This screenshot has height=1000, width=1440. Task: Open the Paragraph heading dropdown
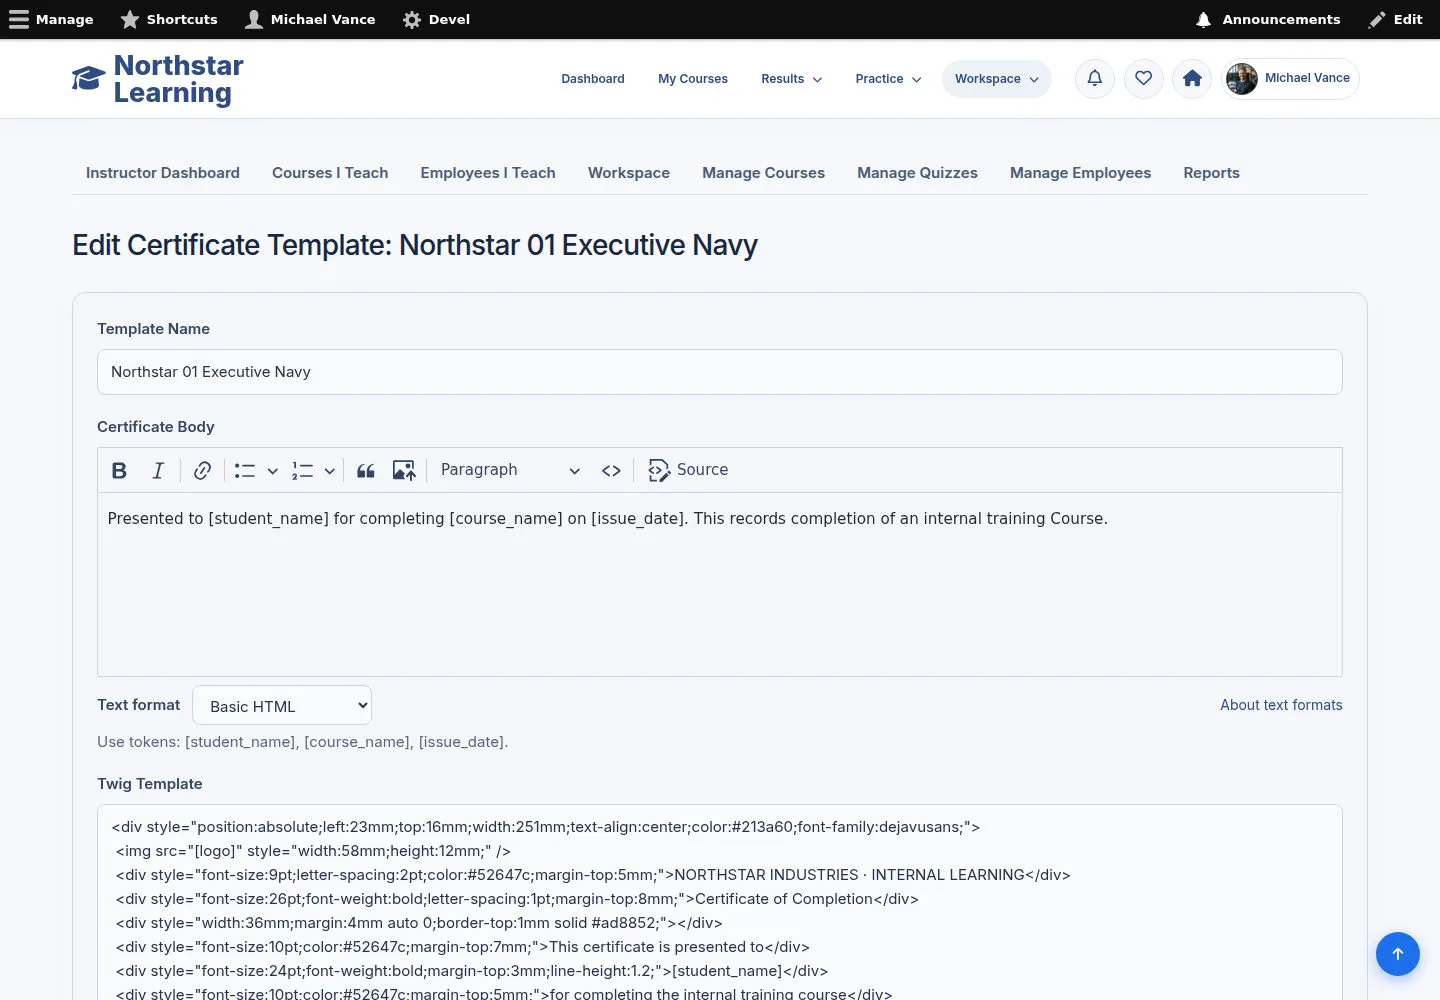[510, 470]
